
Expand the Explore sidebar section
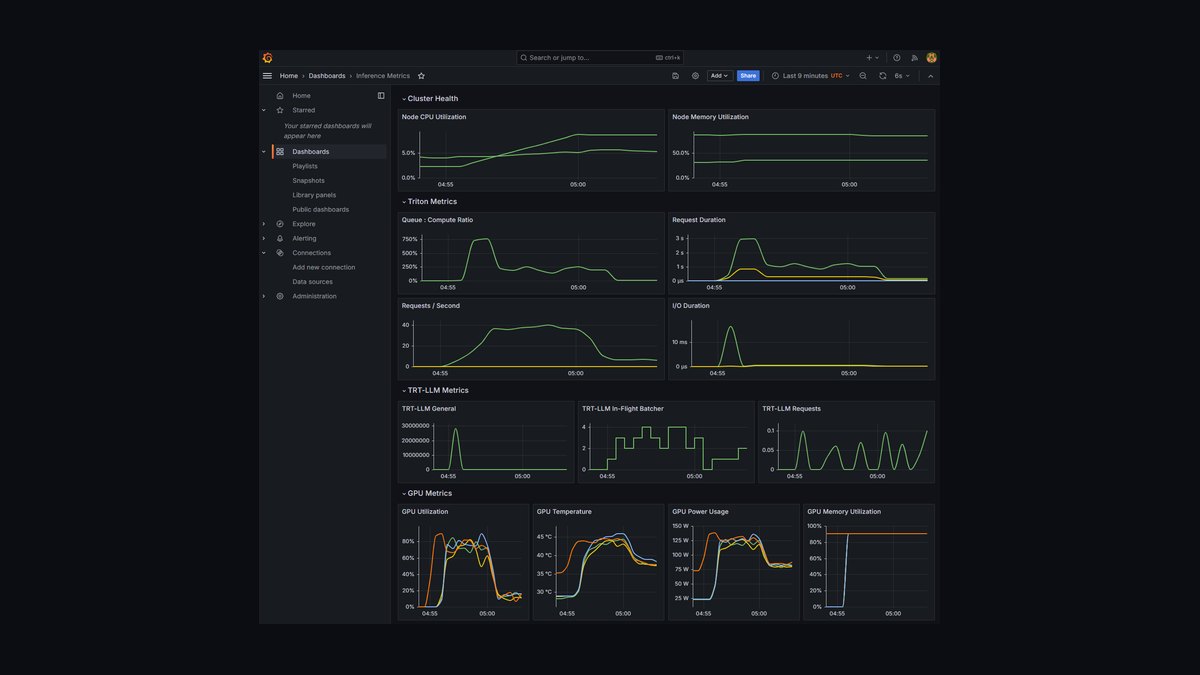pyautogui.click(x=264, y=224)
